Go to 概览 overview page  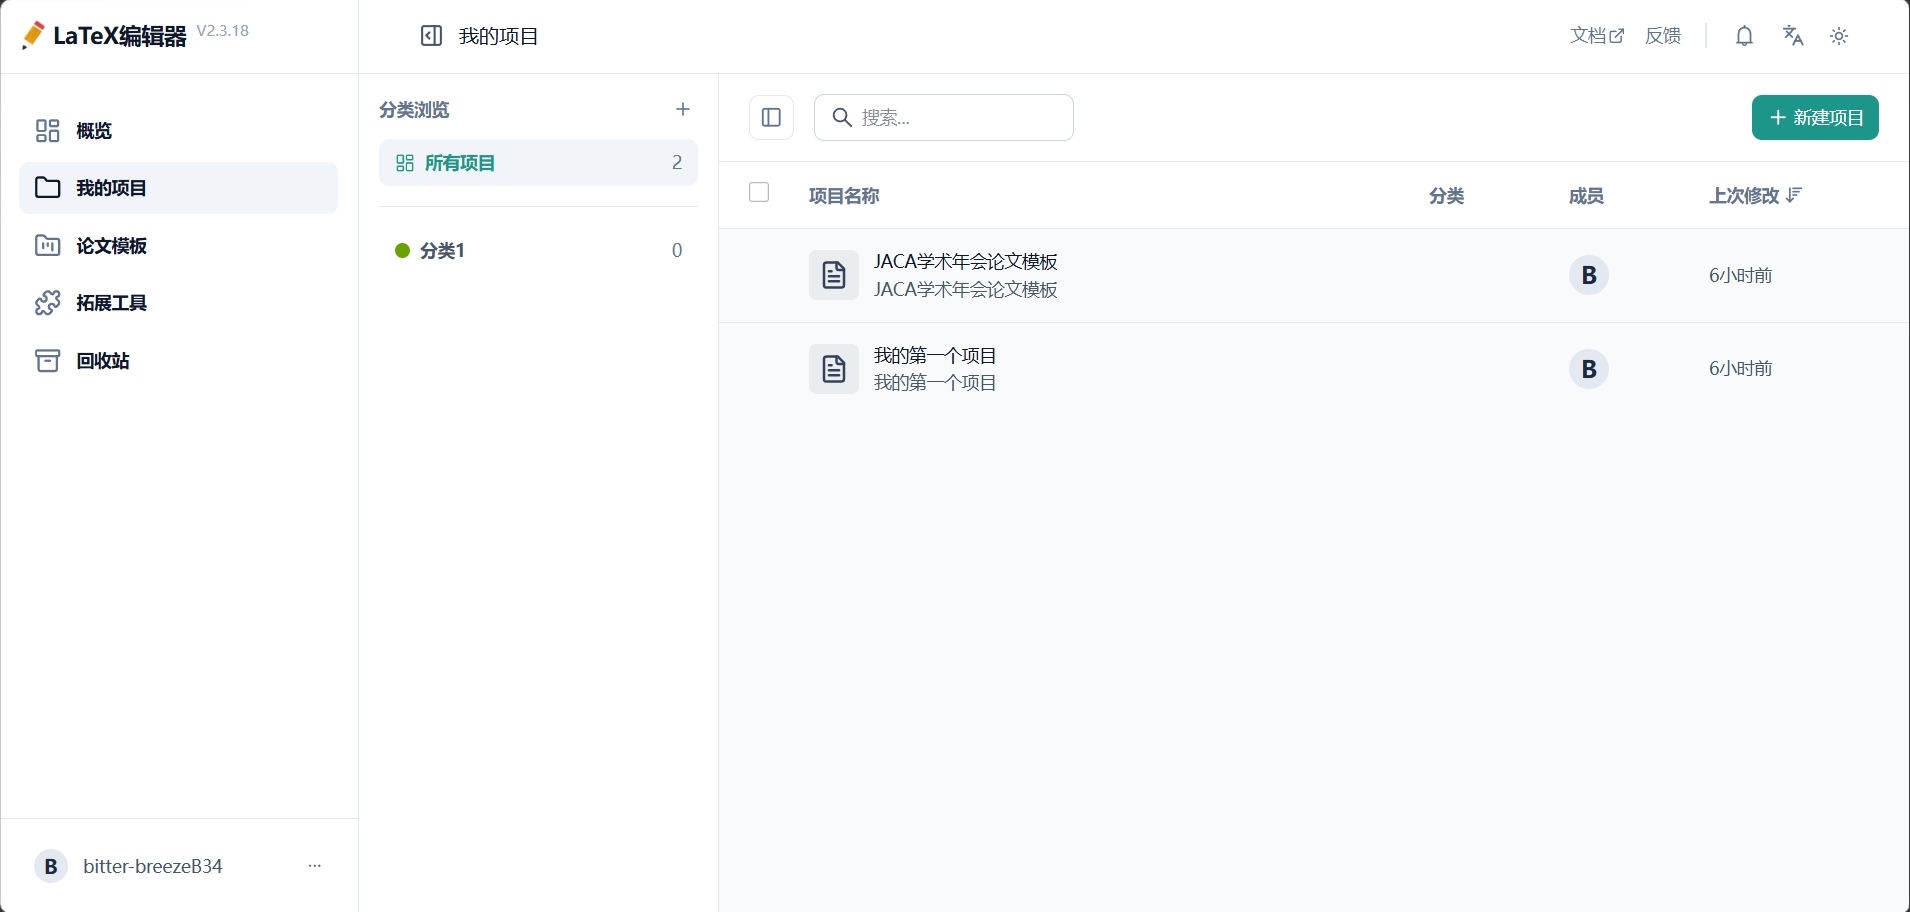[x=179, y=131]
